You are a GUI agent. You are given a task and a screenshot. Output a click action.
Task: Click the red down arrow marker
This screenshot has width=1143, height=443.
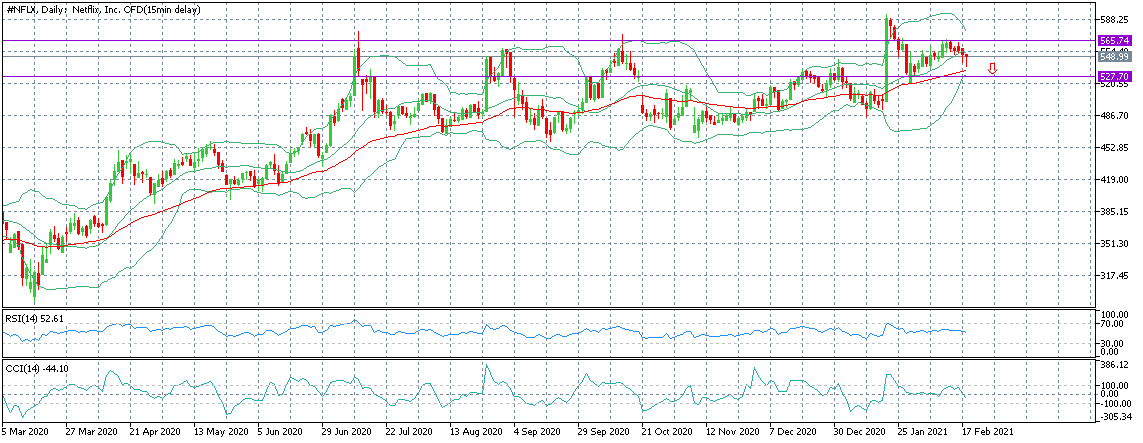click(992, 69)
